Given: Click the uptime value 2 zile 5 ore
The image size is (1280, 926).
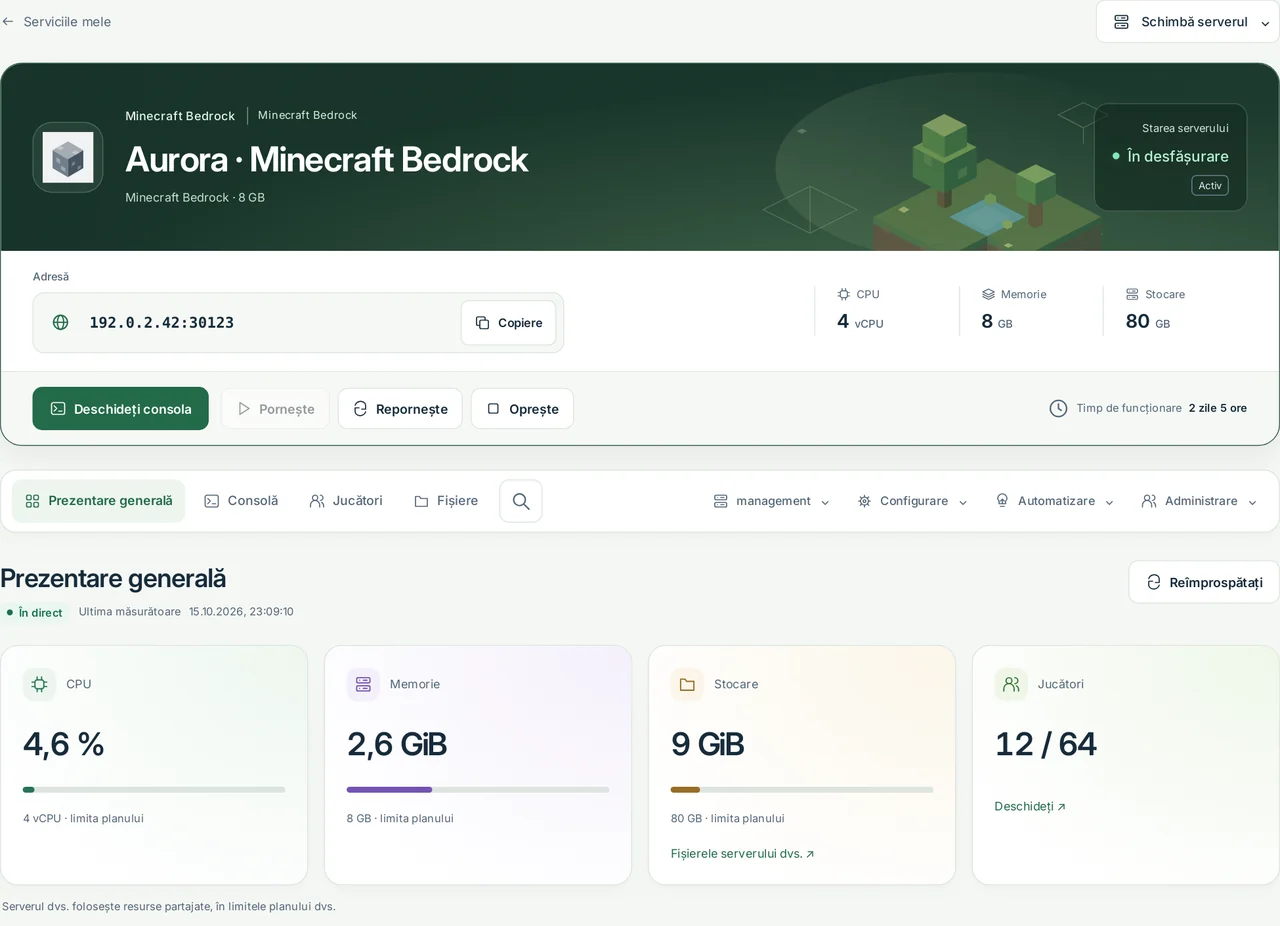Looking at the screenshot, I should (1218, 408).
